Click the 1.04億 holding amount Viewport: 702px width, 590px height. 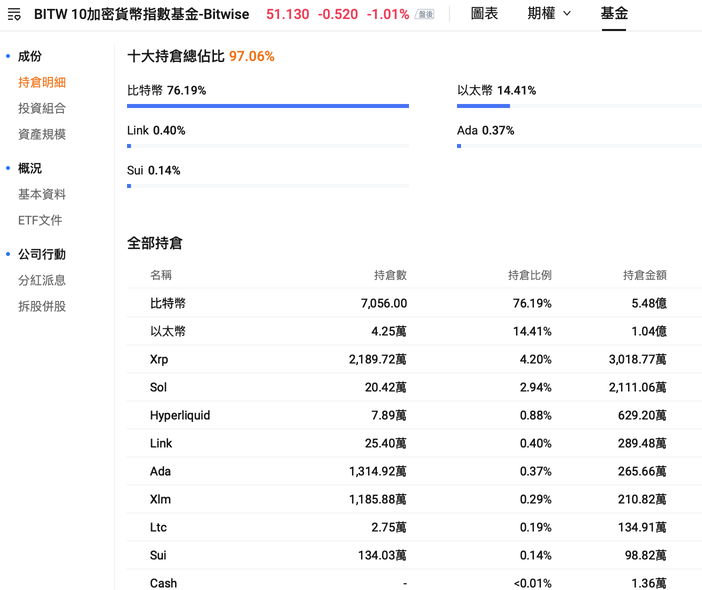point(649,331)
